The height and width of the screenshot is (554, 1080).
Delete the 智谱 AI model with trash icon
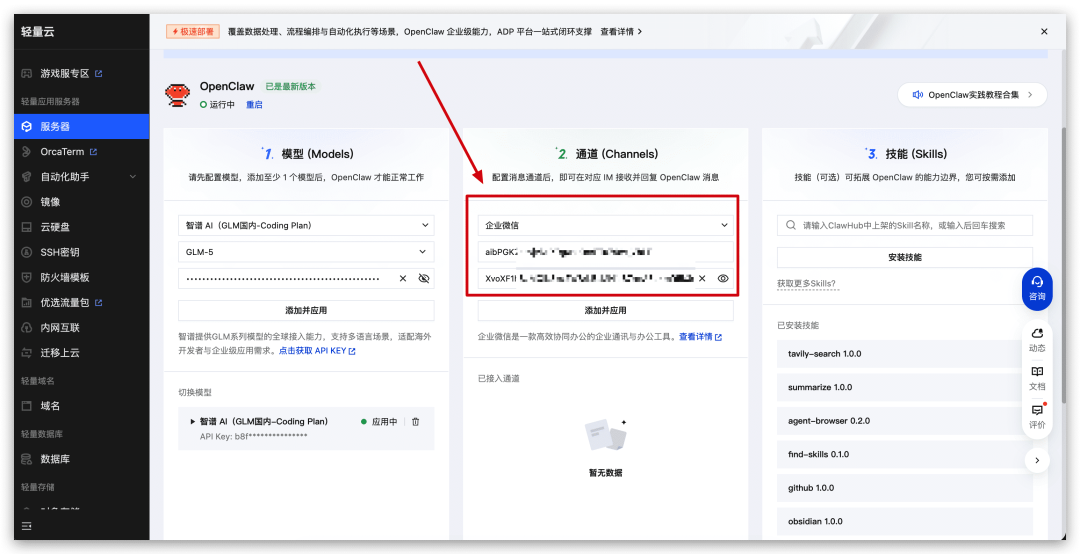(415, 422)
